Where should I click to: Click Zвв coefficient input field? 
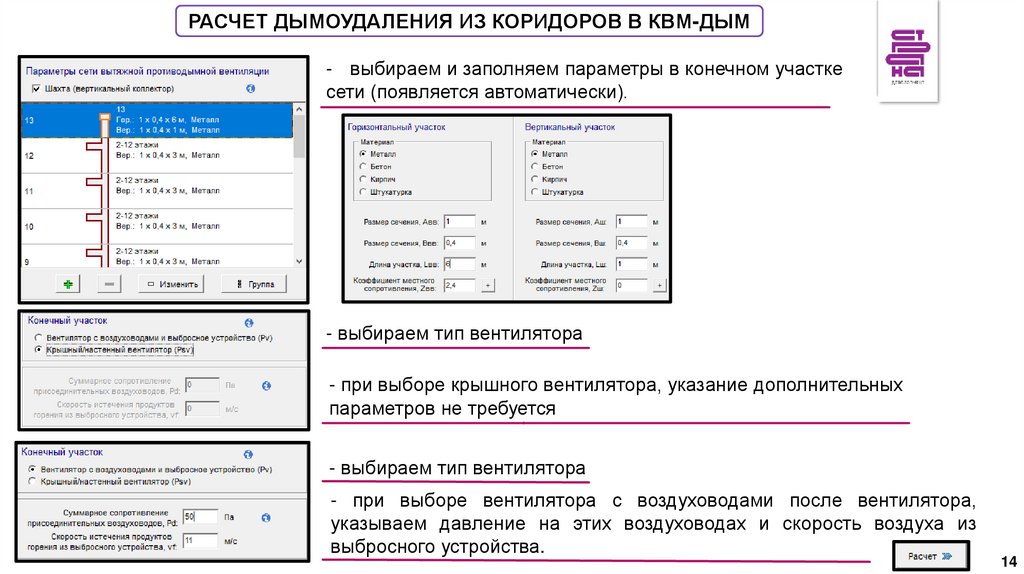pos(459,285)
